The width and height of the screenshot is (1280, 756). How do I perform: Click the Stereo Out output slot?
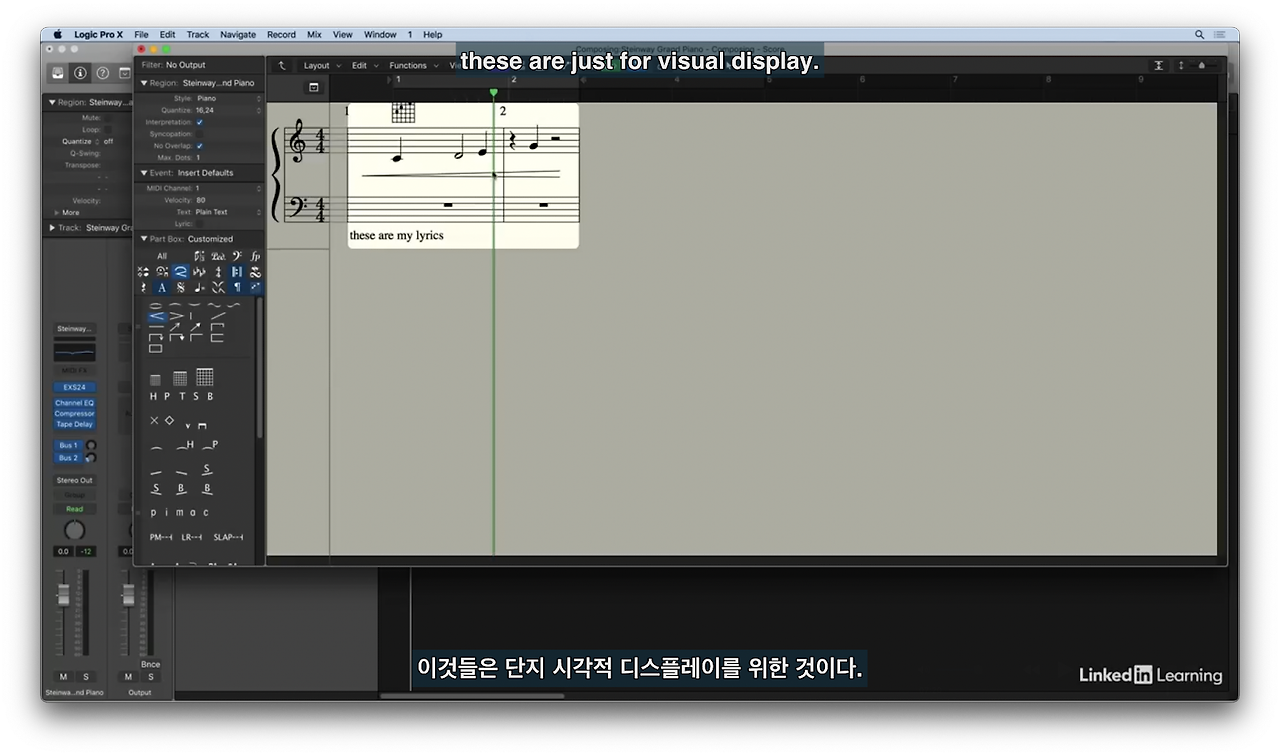75,481
